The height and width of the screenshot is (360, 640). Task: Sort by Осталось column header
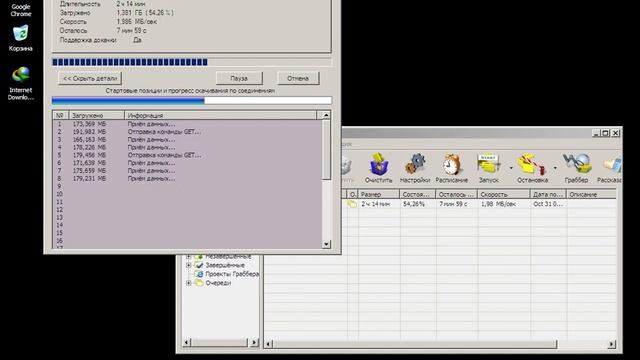coord(456,195)
